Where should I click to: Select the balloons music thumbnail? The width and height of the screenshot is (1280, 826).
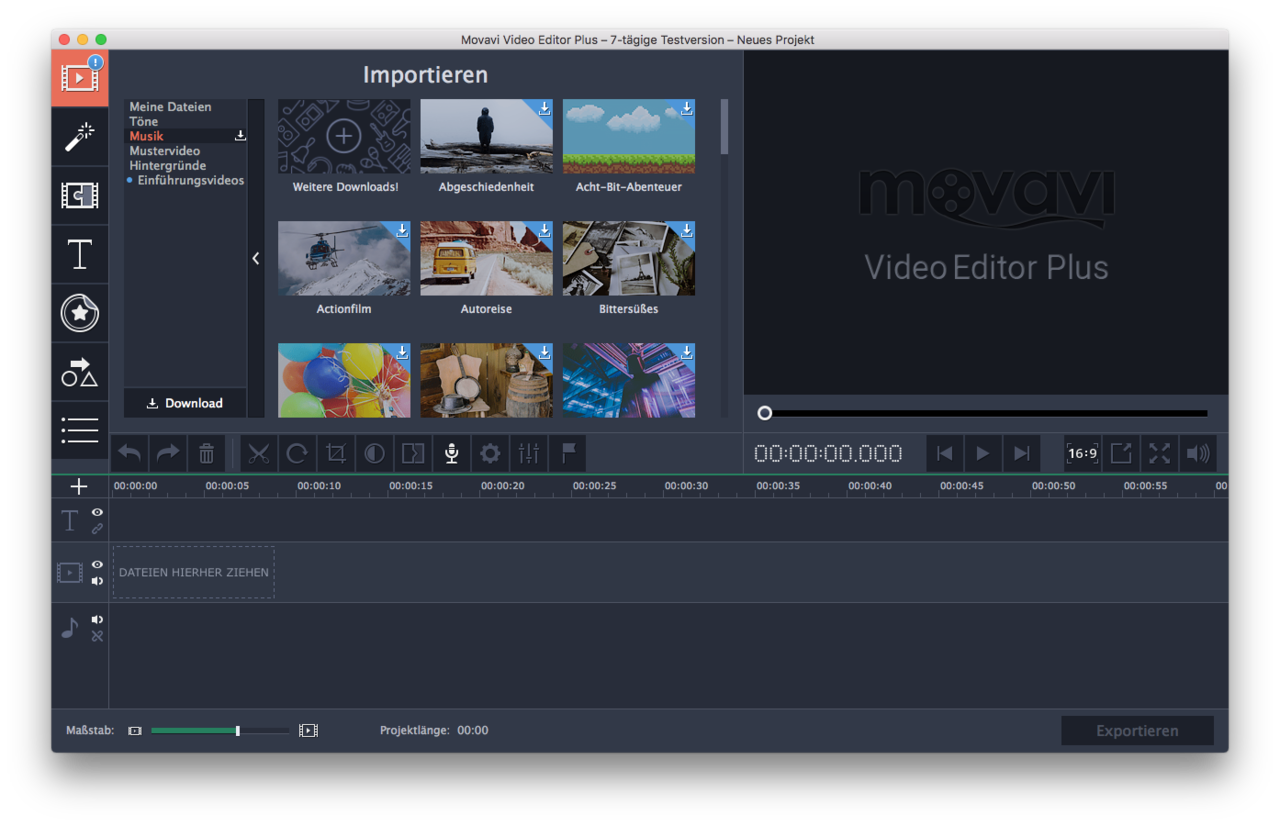click(344, 380)
